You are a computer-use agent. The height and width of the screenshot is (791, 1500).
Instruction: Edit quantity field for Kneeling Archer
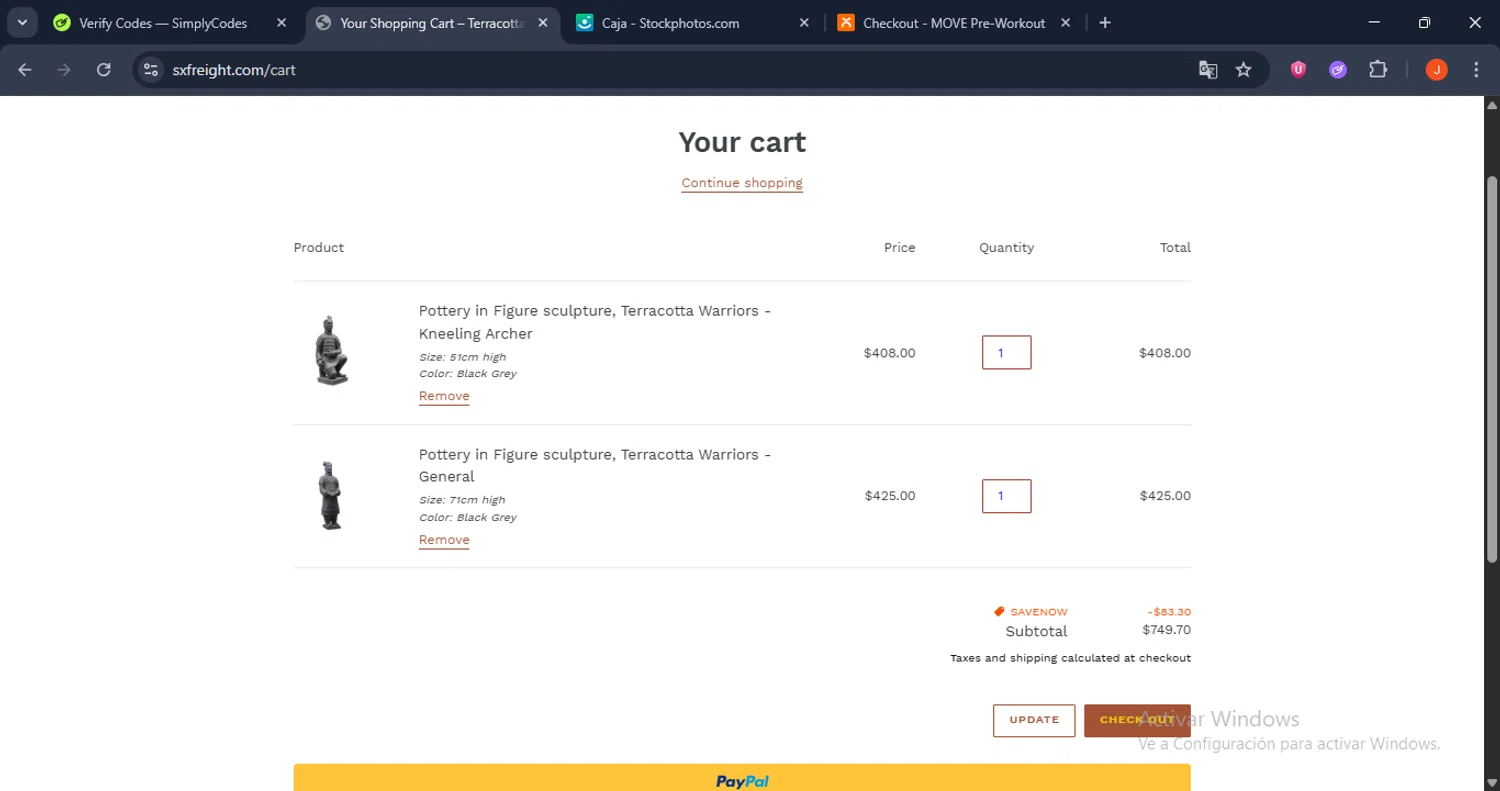click(x=1006, y=352)
